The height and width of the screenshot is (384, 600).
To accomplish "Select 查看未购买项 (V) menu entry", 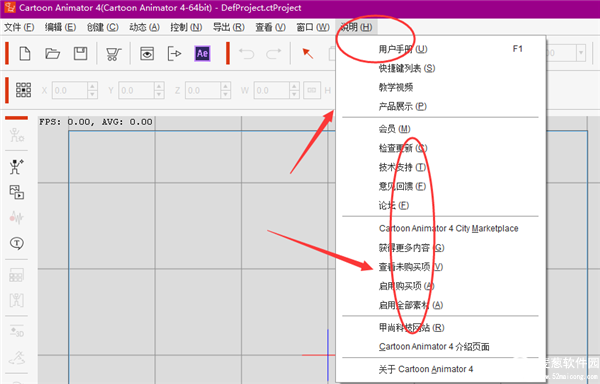I will [440, 267].
